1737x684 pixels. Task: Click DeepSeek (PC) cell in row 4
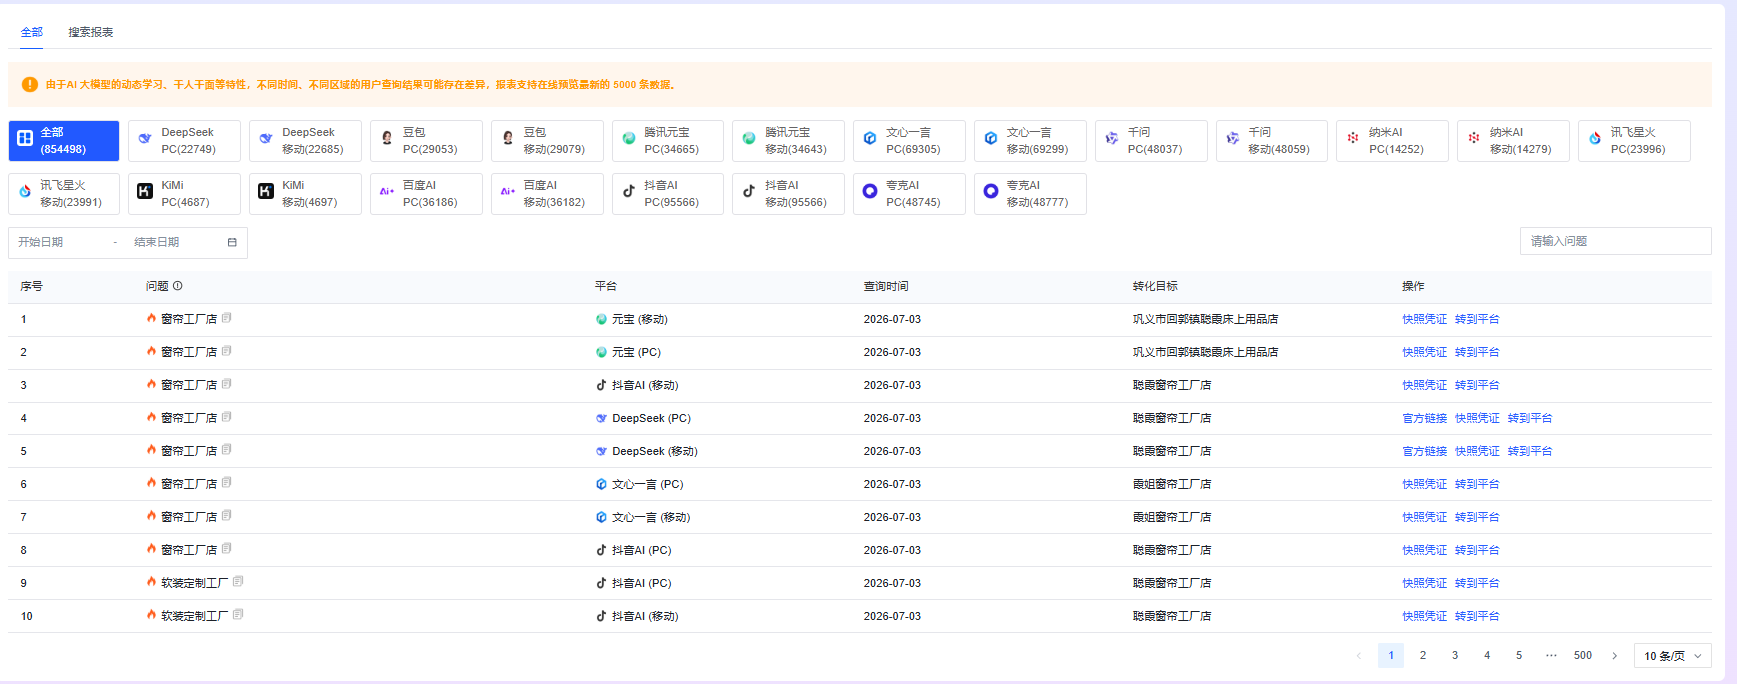pyautogui.click(x=643, y=418)
